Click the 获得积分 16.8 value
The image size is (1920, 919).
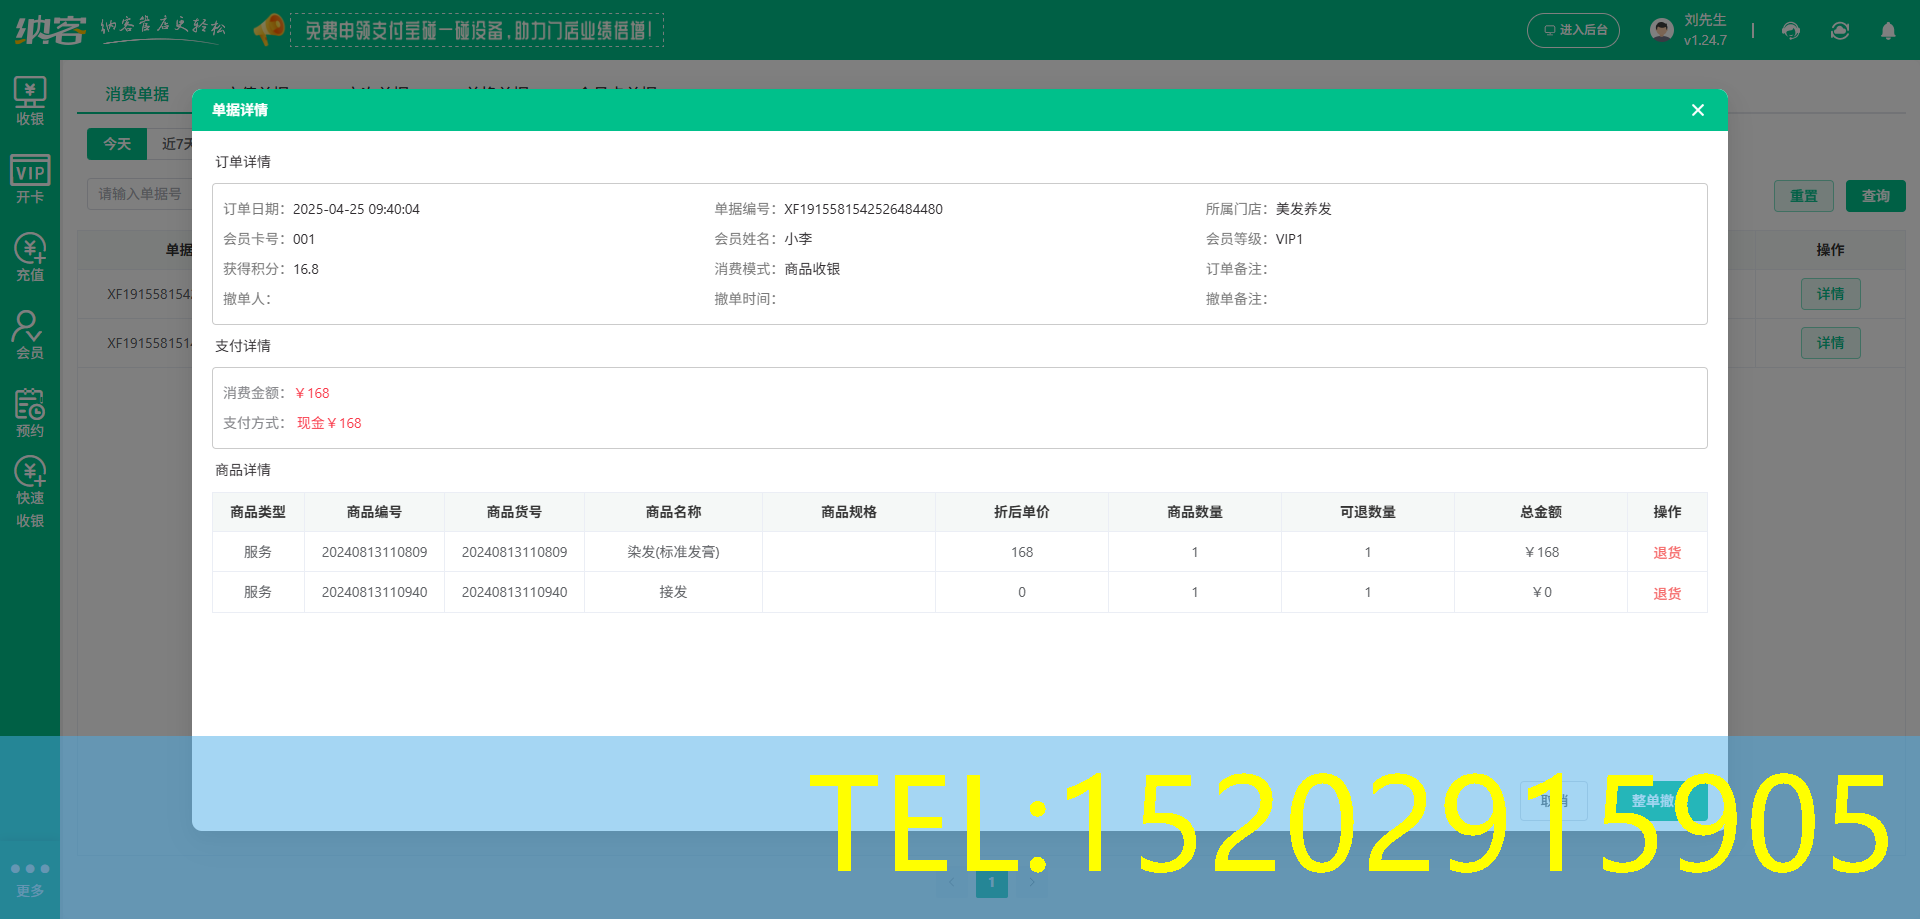click(x=306, y=269)
